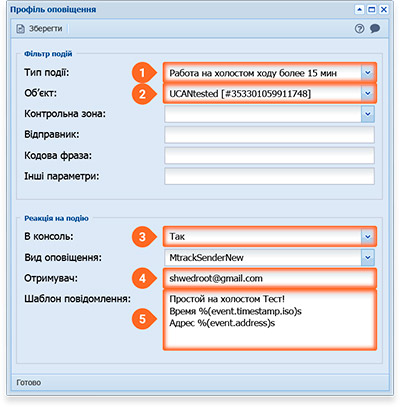Click the Профіль оповіщення window title
Viewport: 400px width, 407px height.
point(53,10)
